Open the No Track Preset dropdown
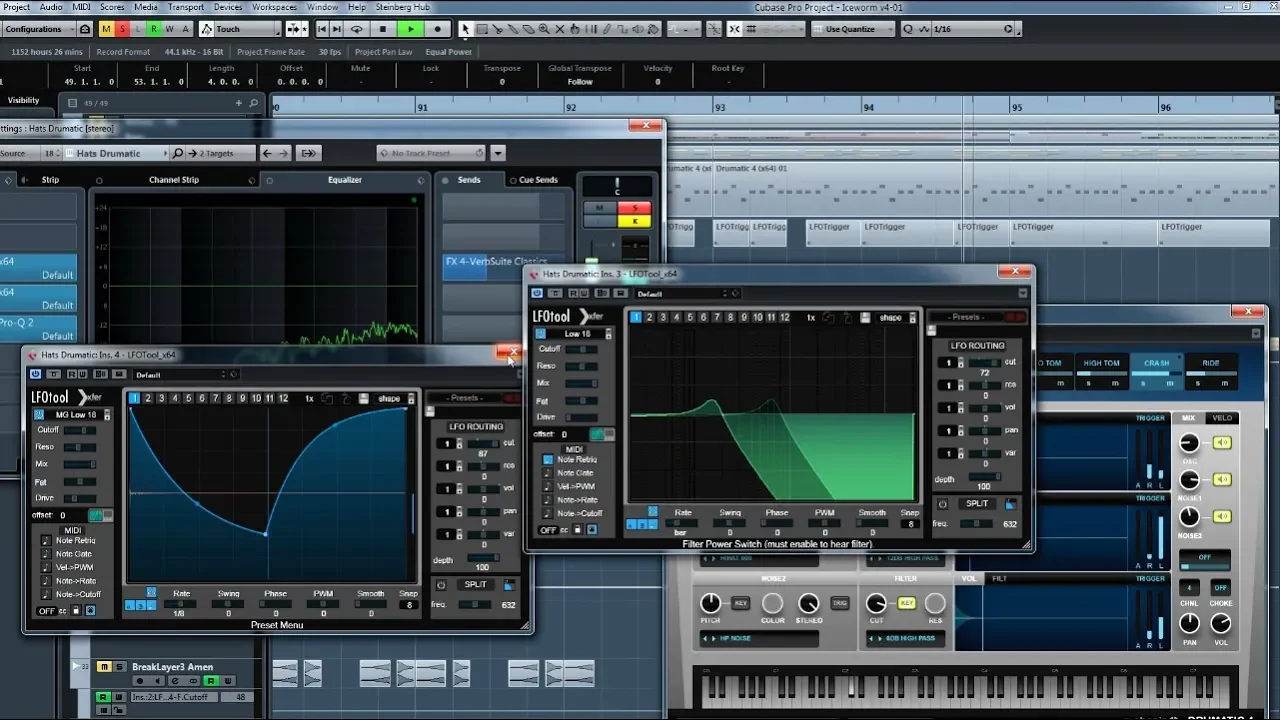Screen dimensions: 1280x720 [x=432, y=153]
